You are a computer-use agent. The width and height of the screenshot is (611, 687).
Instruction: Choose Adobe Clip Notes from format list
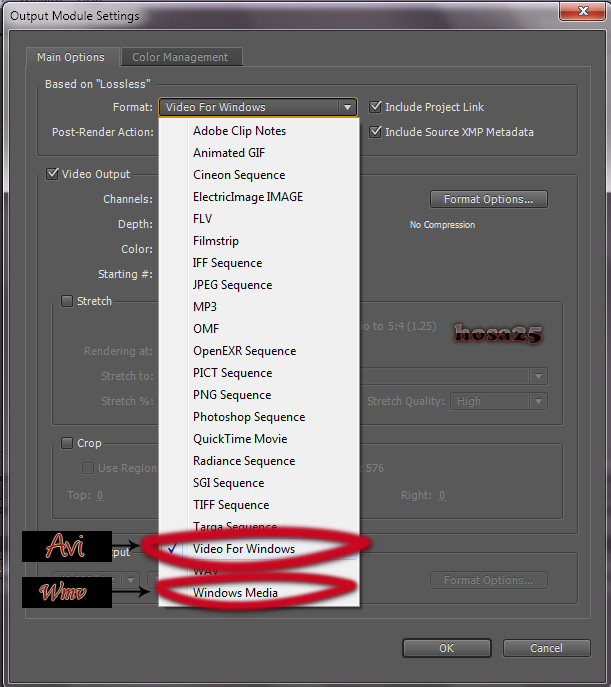[x=259, y=131]
